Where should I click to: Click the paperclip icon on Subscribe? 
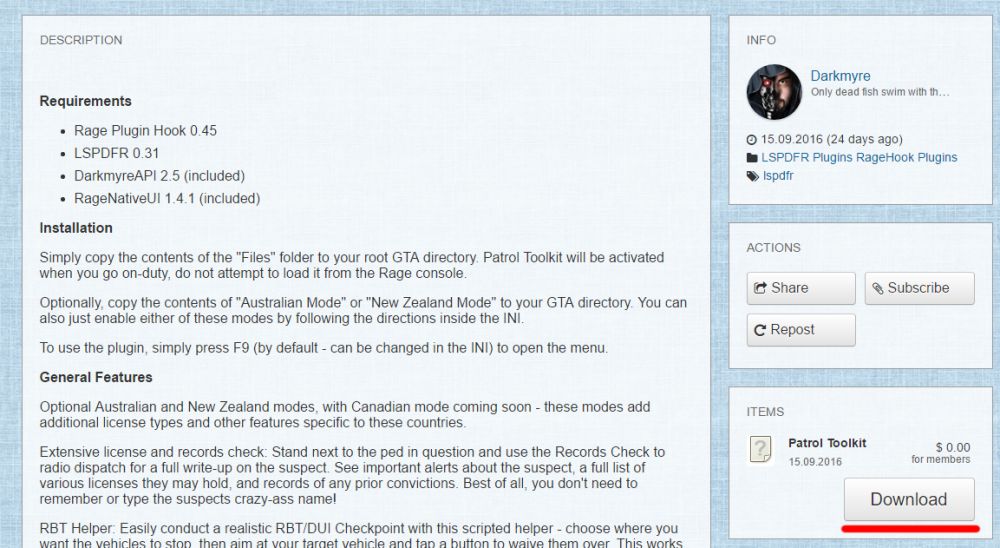click(x=878, y=289)
